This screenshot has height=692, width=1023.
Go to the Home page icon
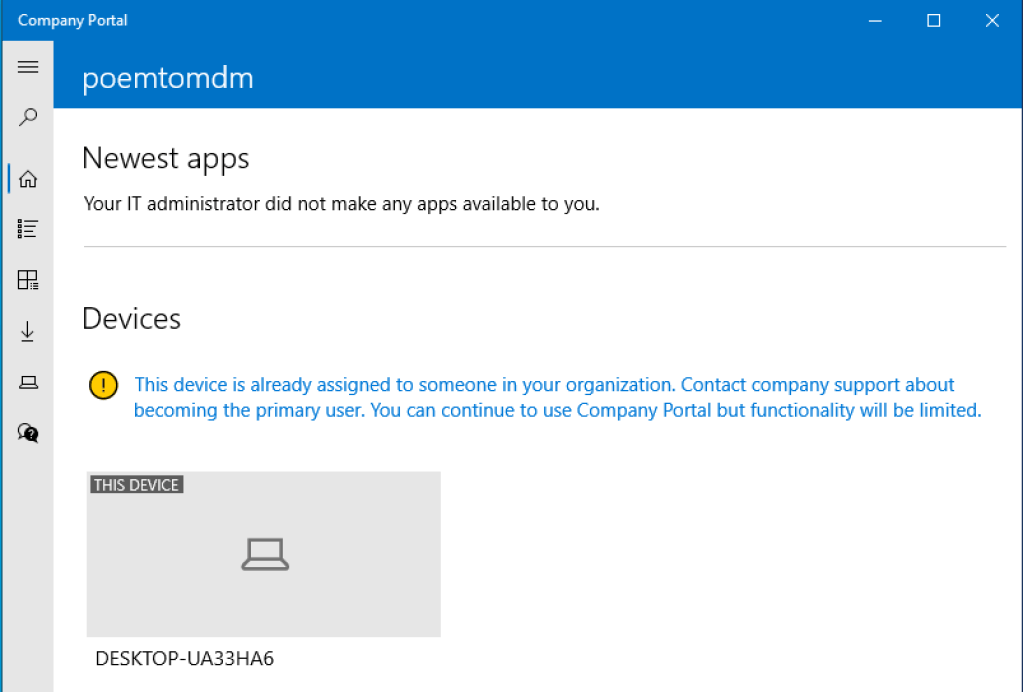[28, 179]
